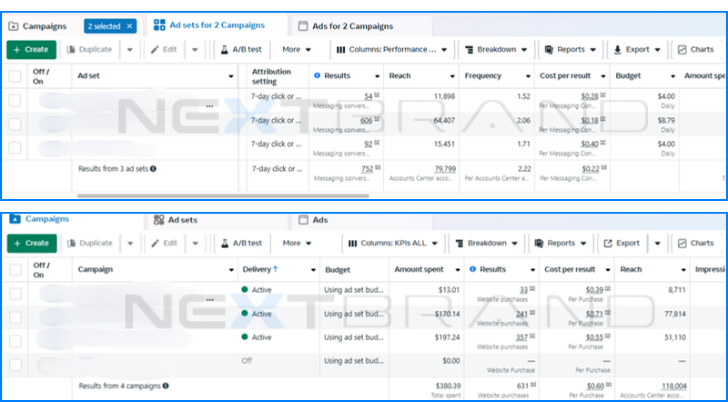
Task: Open the 606 results link in the top table
Action: [x=366, y=120]
